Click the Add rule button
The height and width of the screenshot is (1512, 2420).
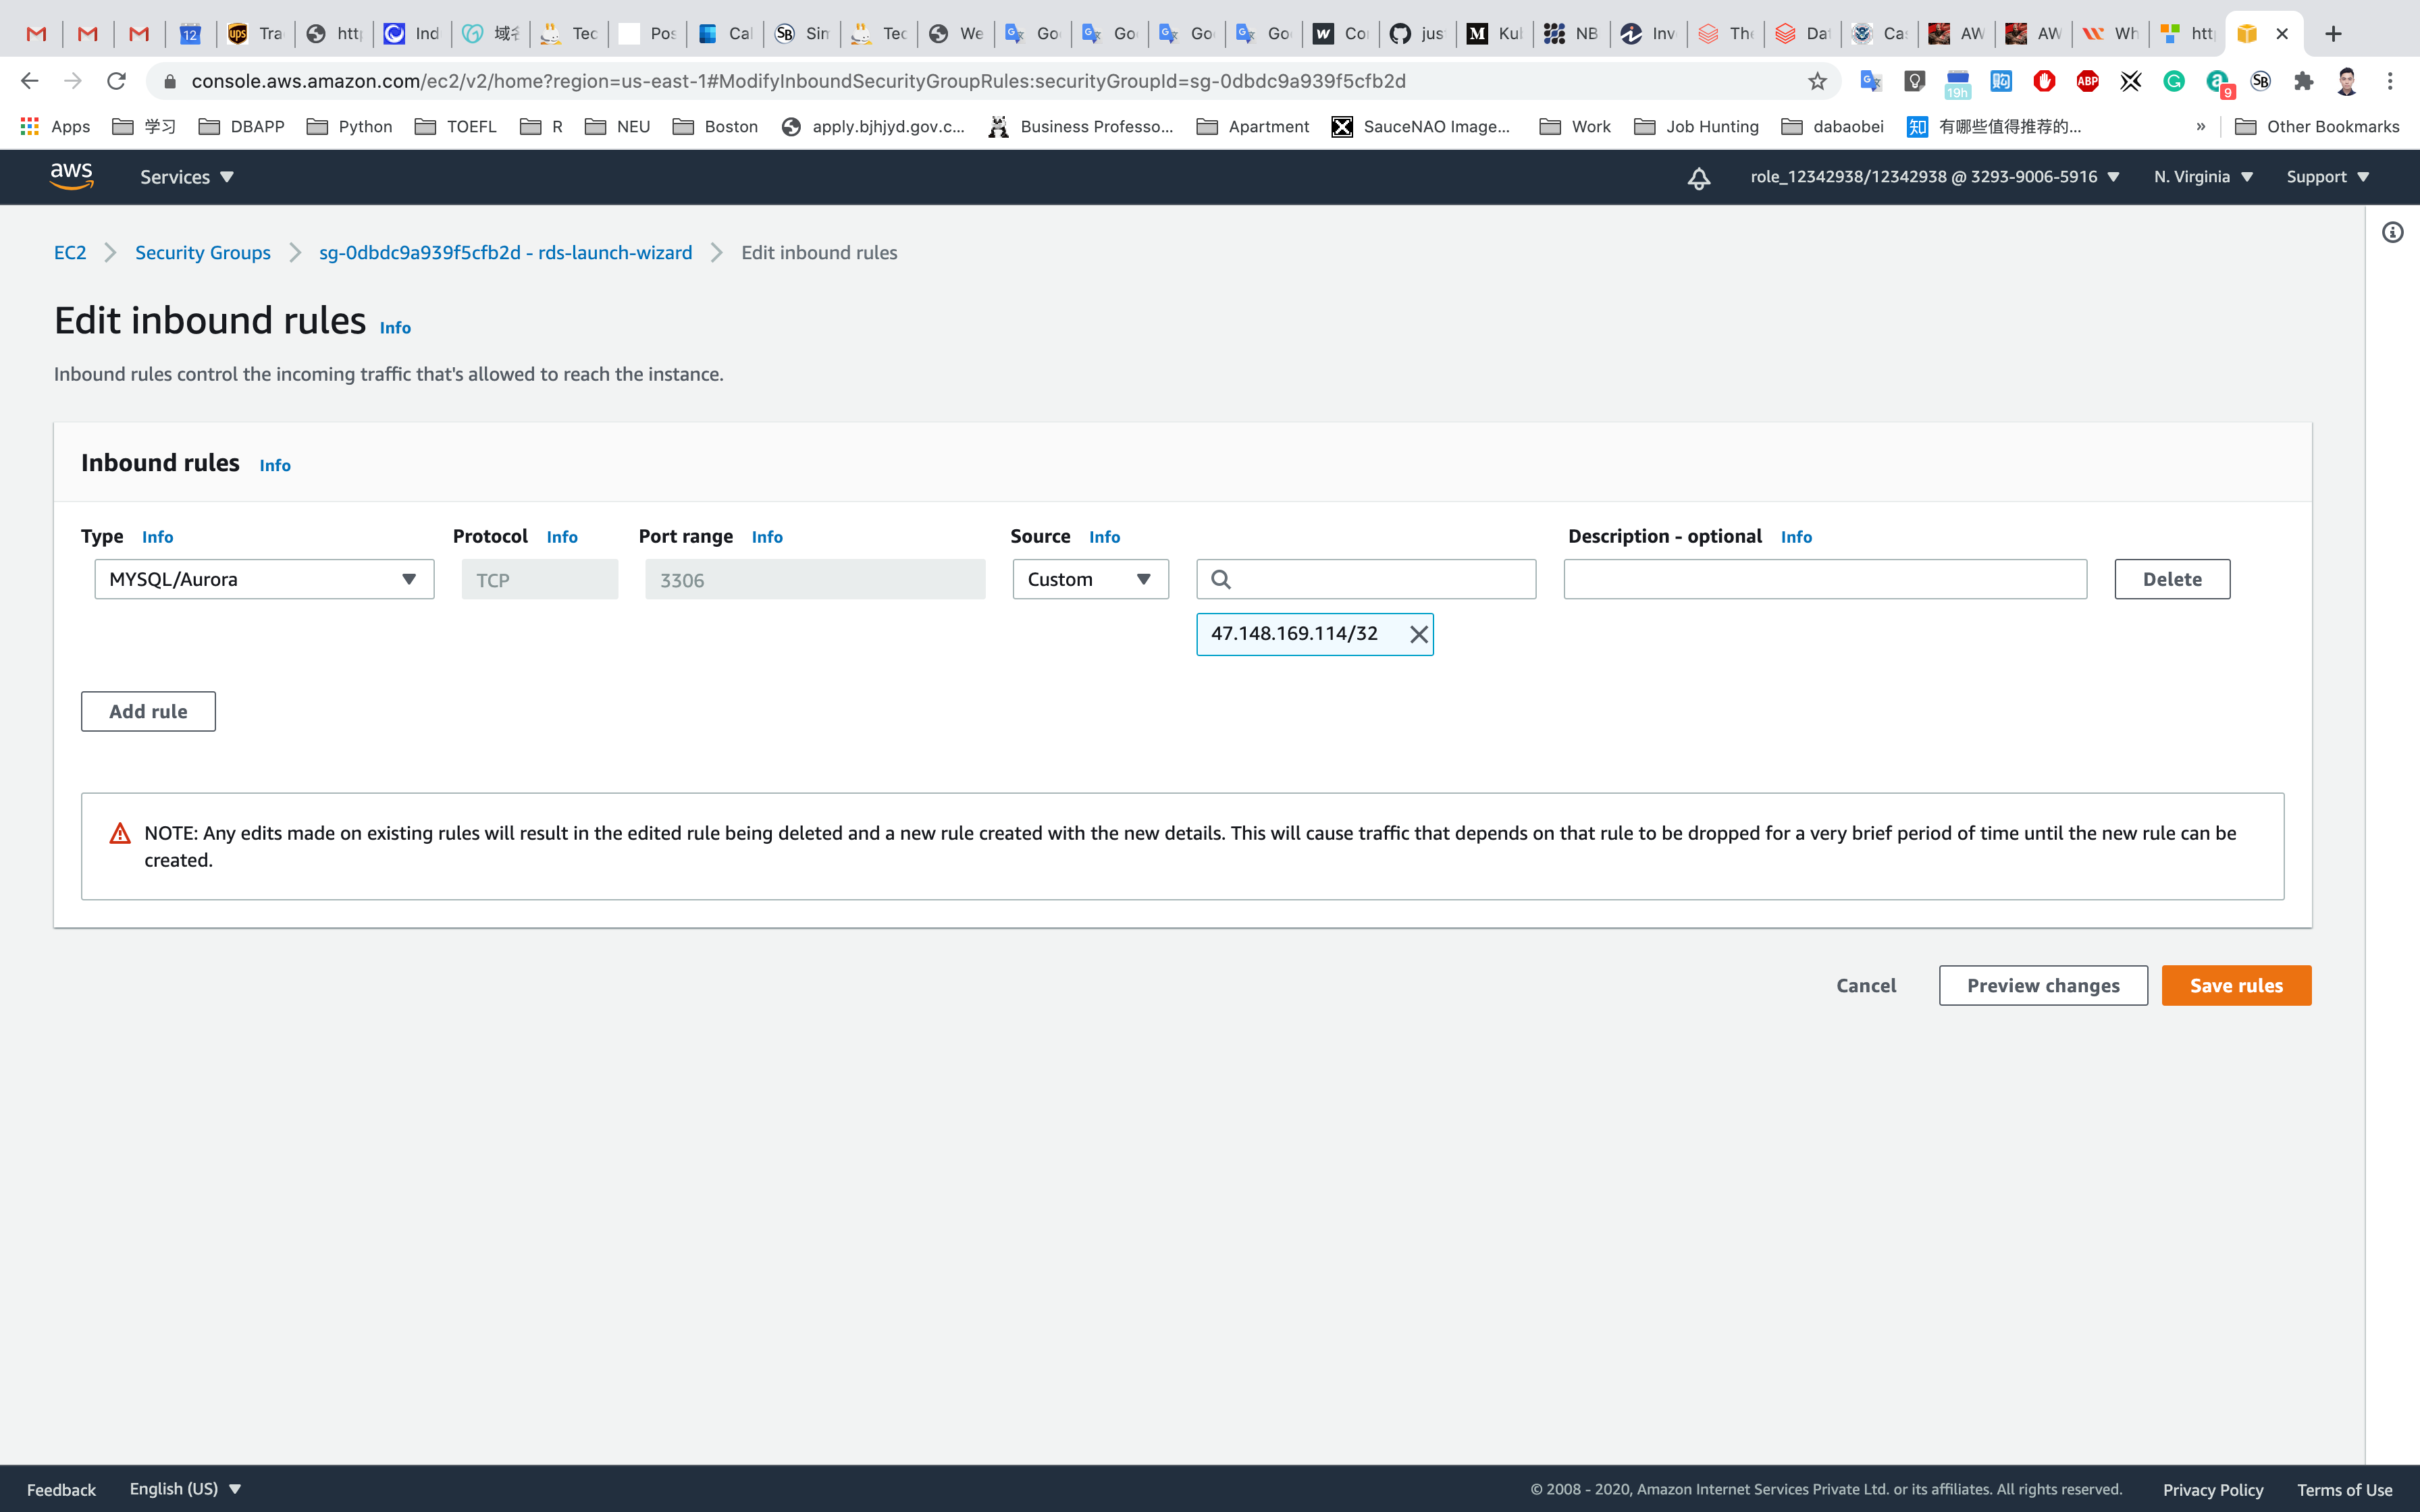pos(148,711)
